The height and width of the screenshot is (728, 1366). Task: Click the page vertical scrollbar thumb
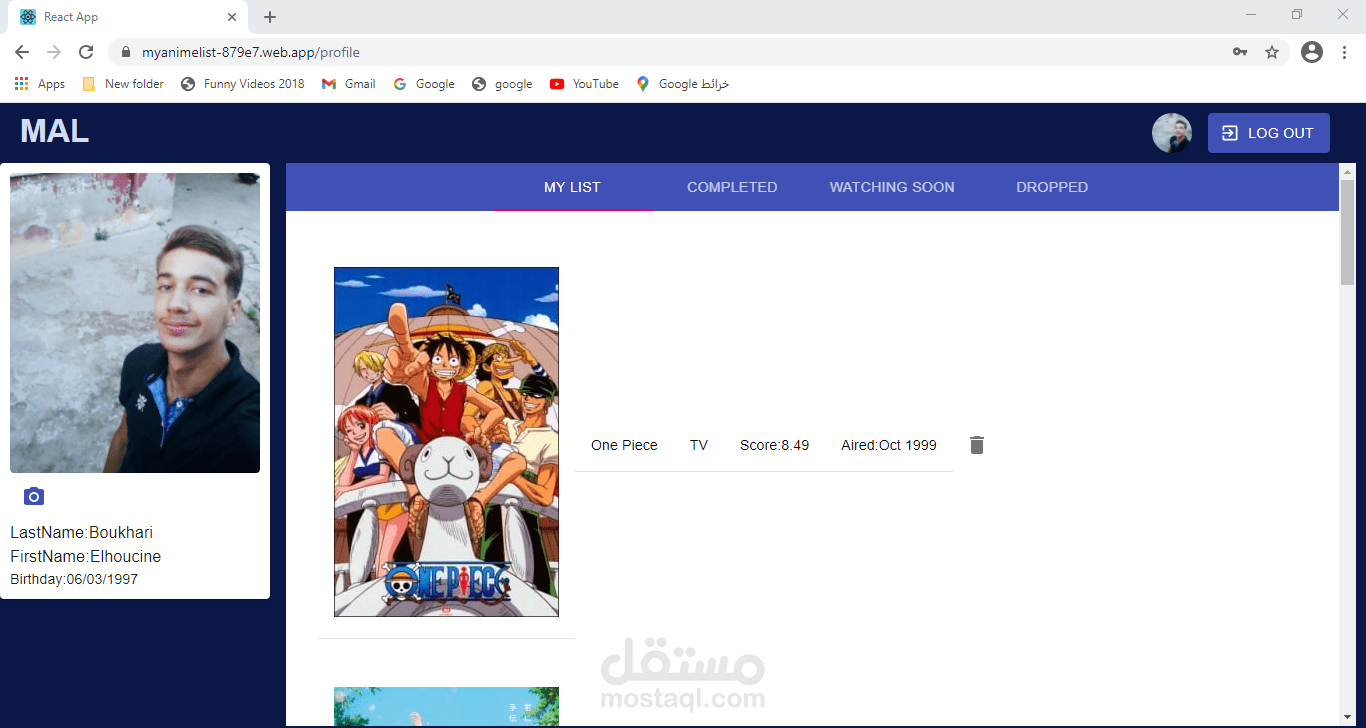pyautogui.click(x=1347, y=231)
